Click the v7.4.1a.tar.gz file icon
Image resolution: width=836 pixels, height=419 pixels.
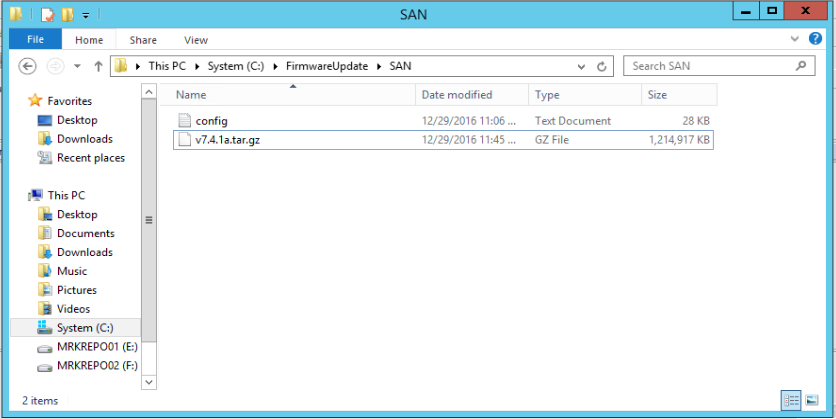[x=184, y=140]
